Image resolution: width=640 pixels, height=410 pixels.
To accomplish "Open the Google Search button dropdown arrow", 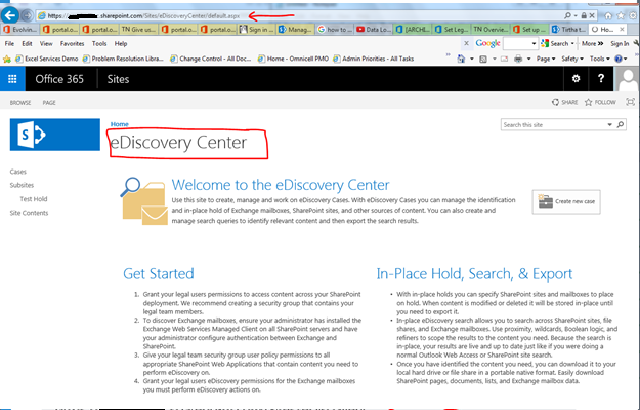I will [572, 43].
